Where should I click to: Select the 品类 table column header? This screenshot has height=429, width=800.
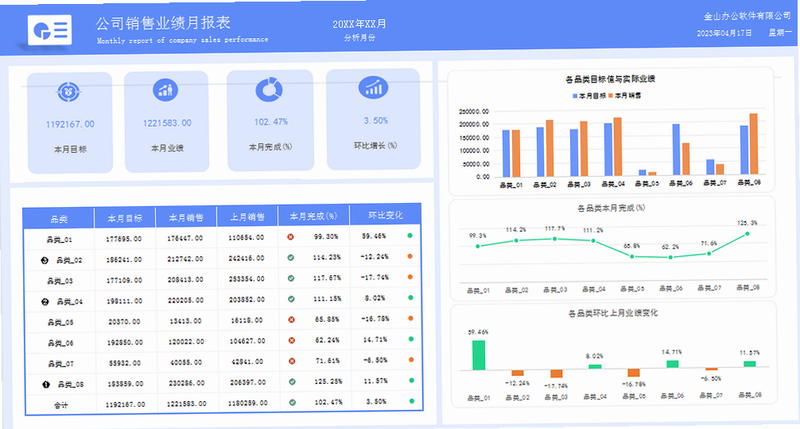(x=59, y=219)
